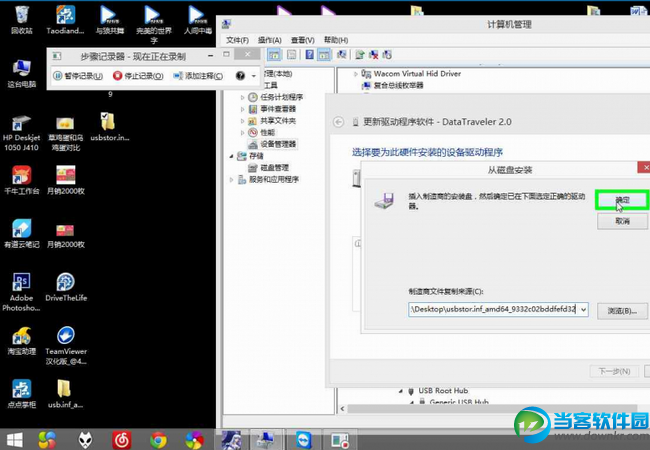Screen dimensions: 650x450
Task: Click the 确定 button in install-from-disk dialog
Action: point(622,200)
